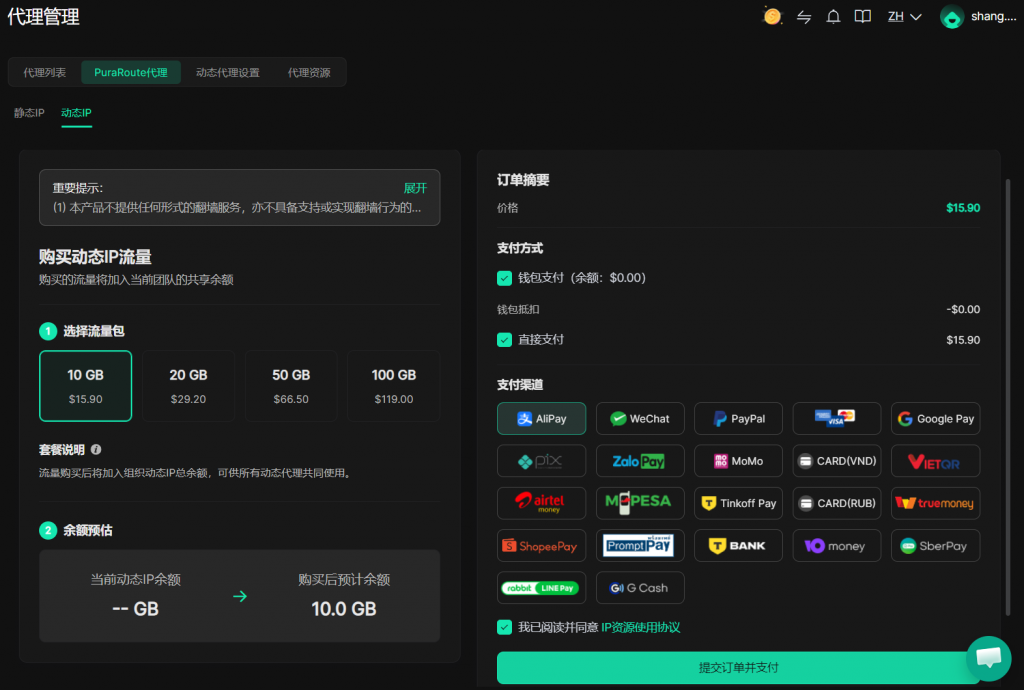Open the IP资源使用协议 link
Screen dimensions: 1024x690
641,627
